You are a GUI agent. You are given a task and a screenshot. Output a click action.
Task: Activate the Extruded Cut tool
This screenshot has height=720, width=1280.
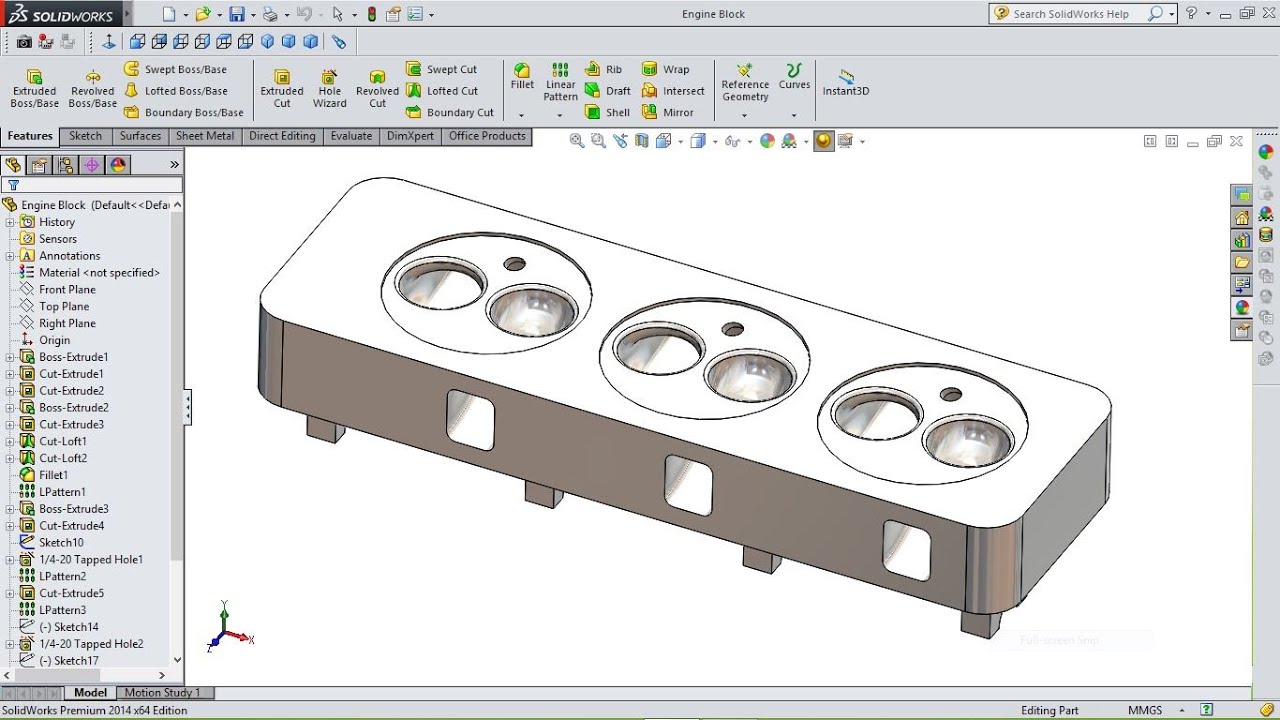pyautogui.click(x=282, y=89)
